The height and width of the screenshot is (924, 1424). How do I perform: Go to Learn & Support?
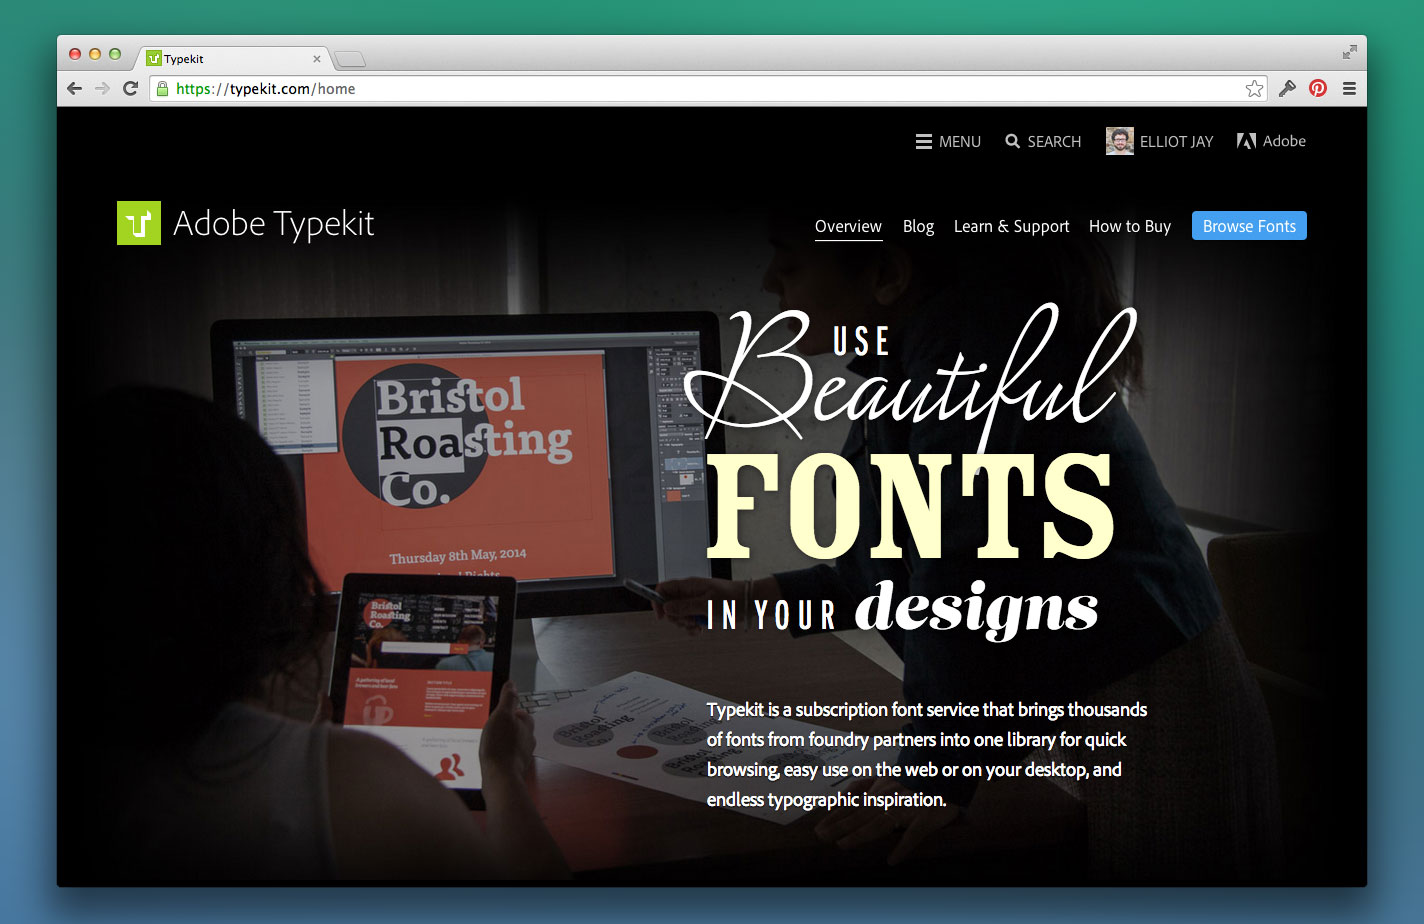[x=1011, y=226]
